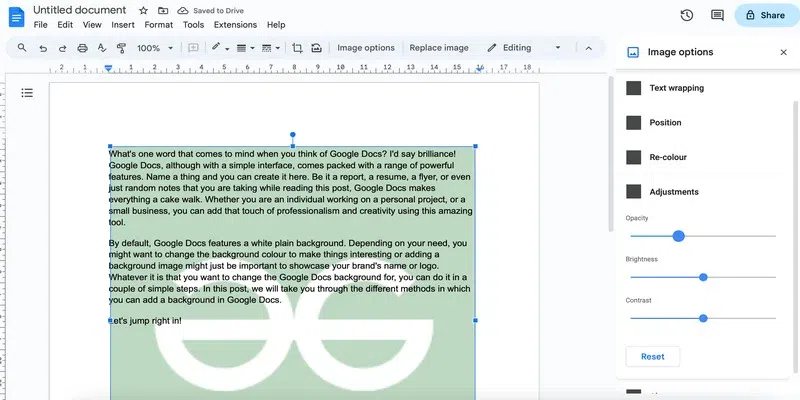
Task: Click the border dash icon
Action: pos(266,48)
